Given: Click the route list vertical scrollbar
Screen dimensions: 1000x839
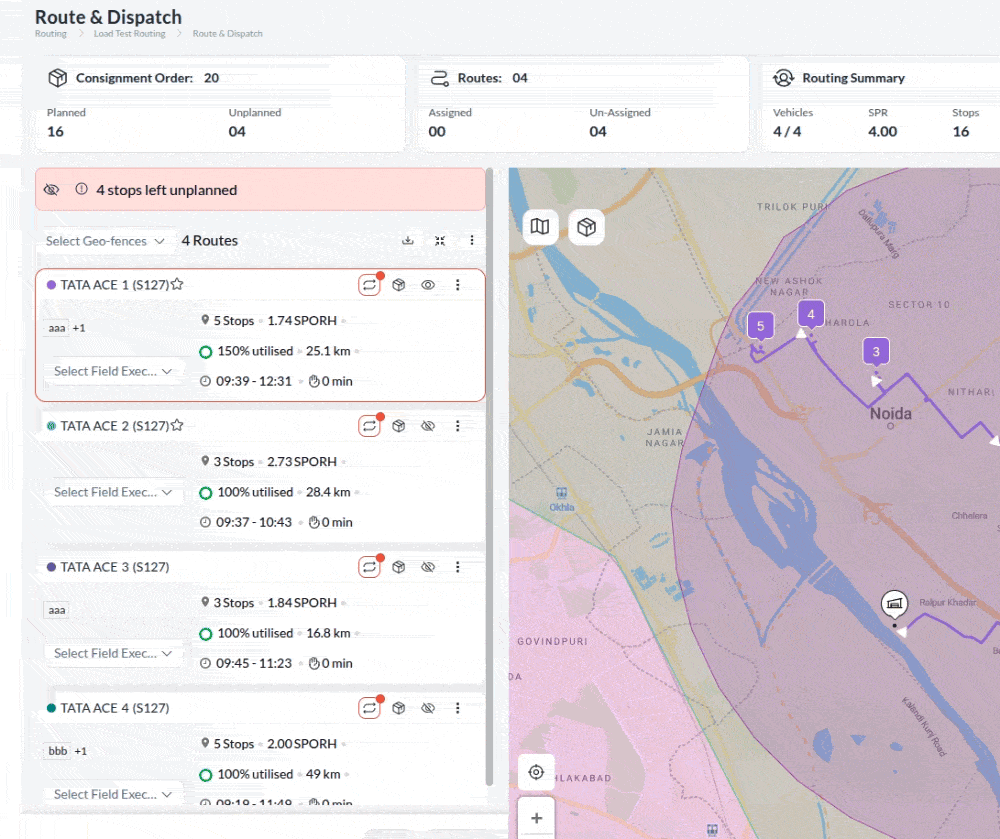Looking at the screenshot, I should pos(489,477).
